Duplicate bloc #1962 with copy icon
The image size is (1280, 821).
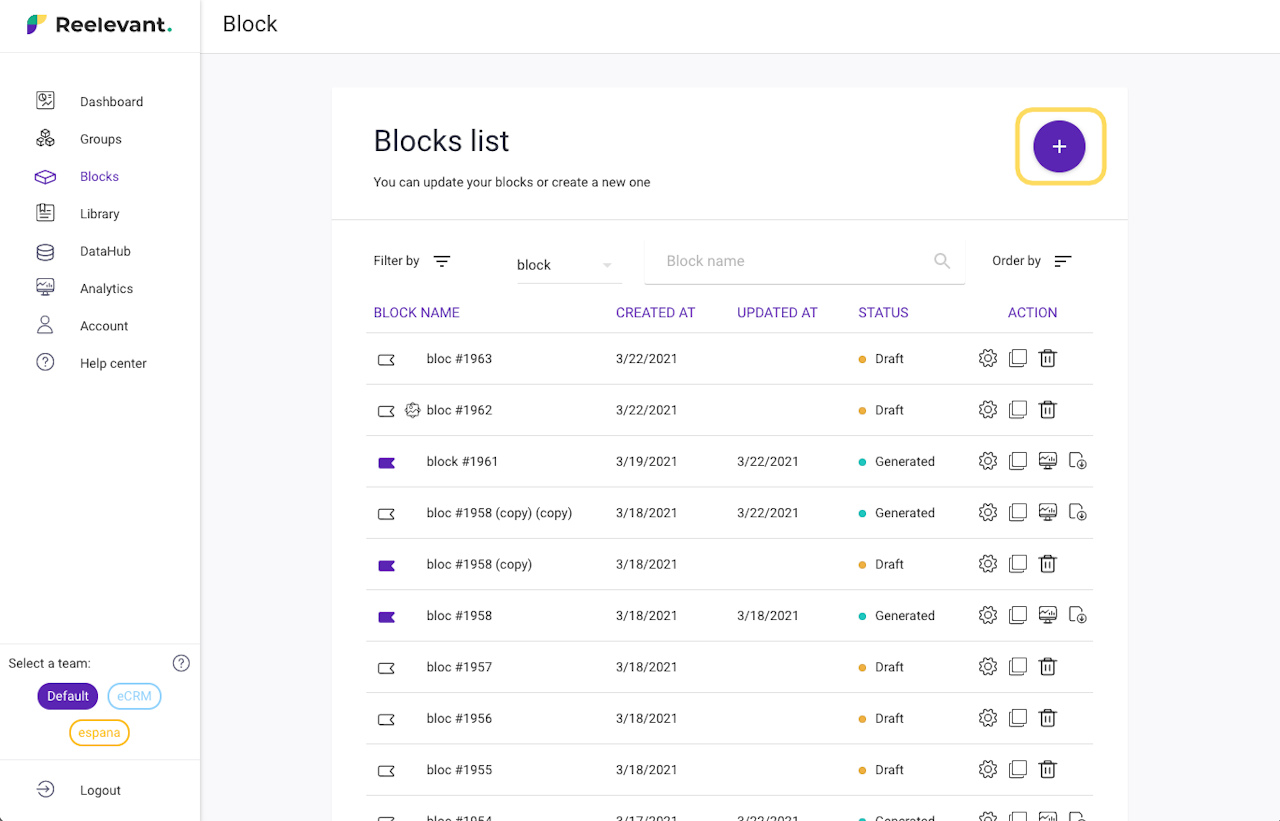[x=1018, y=410]
